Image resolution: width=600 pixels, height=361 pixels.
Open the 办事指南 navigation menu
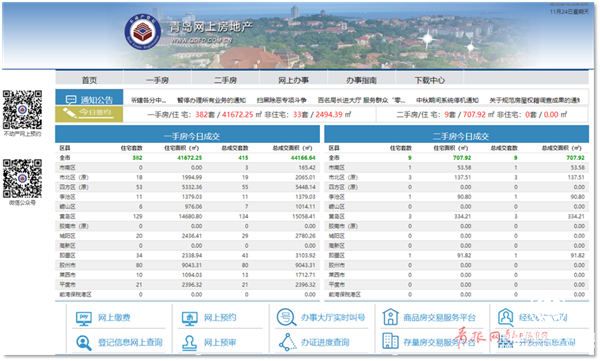click(361, 80)
